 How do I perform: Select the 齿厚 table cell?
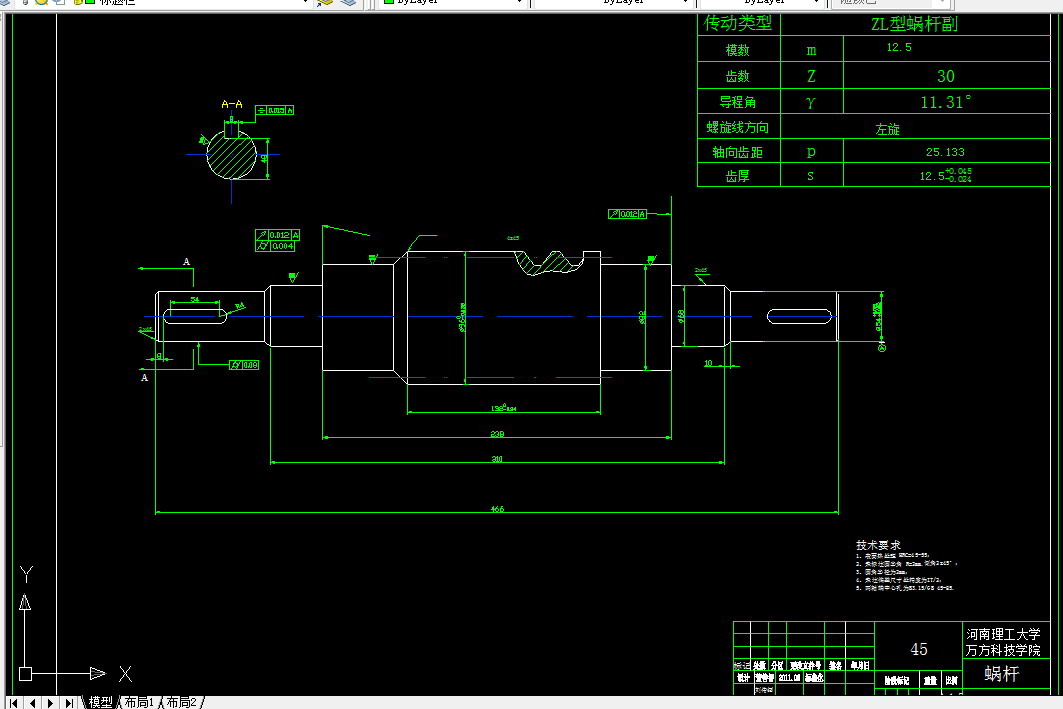(738, 176)
